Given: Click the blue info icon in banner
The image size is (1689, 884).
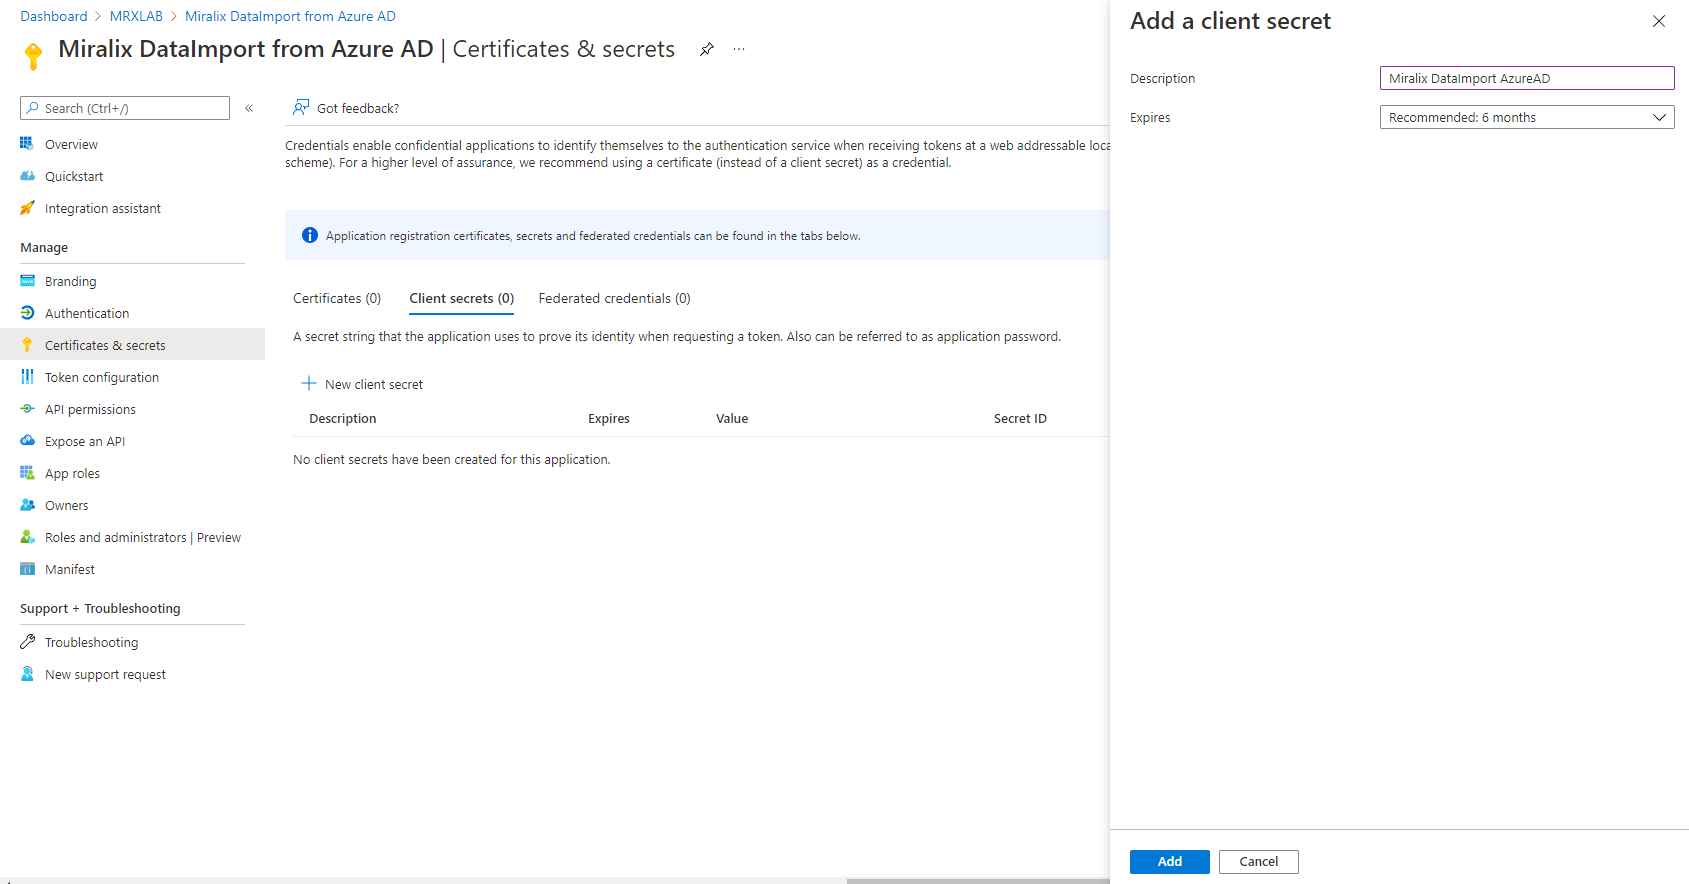Looking at the screenshot, I should [x=310, y=235].
